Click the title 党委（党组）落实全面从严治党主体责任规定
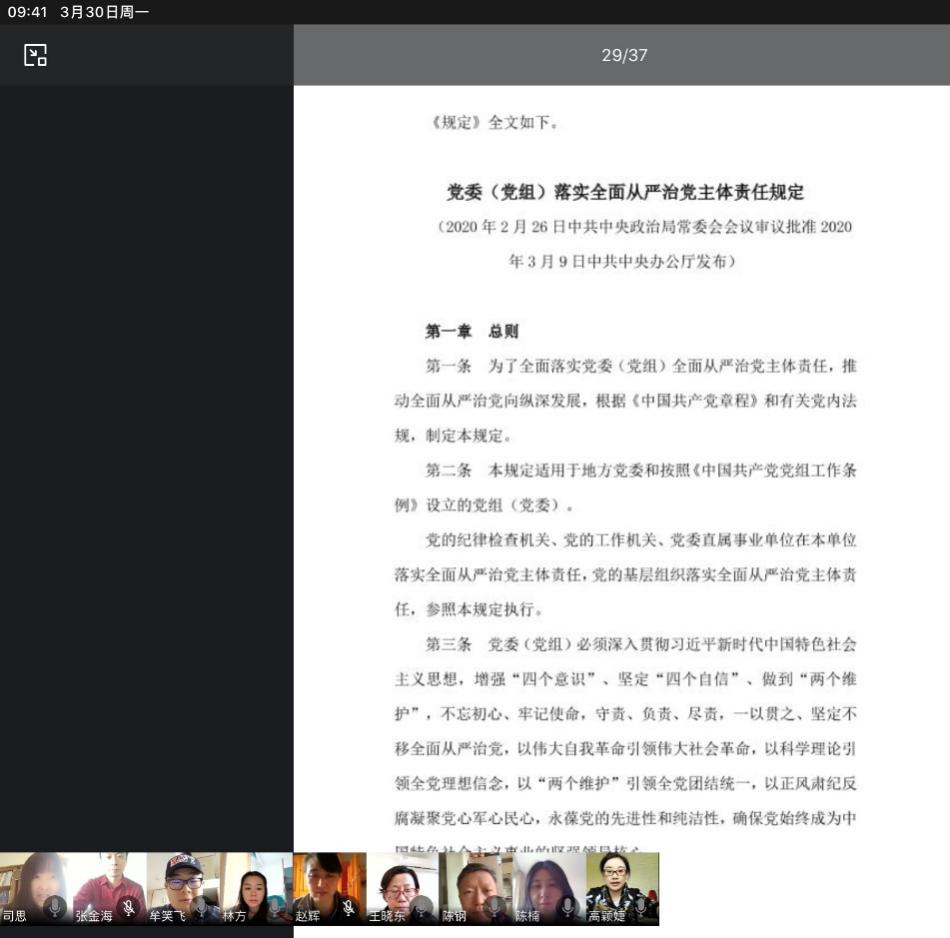Image resolution: width=950 pixels, height=938 pixels. pos(625,192)
